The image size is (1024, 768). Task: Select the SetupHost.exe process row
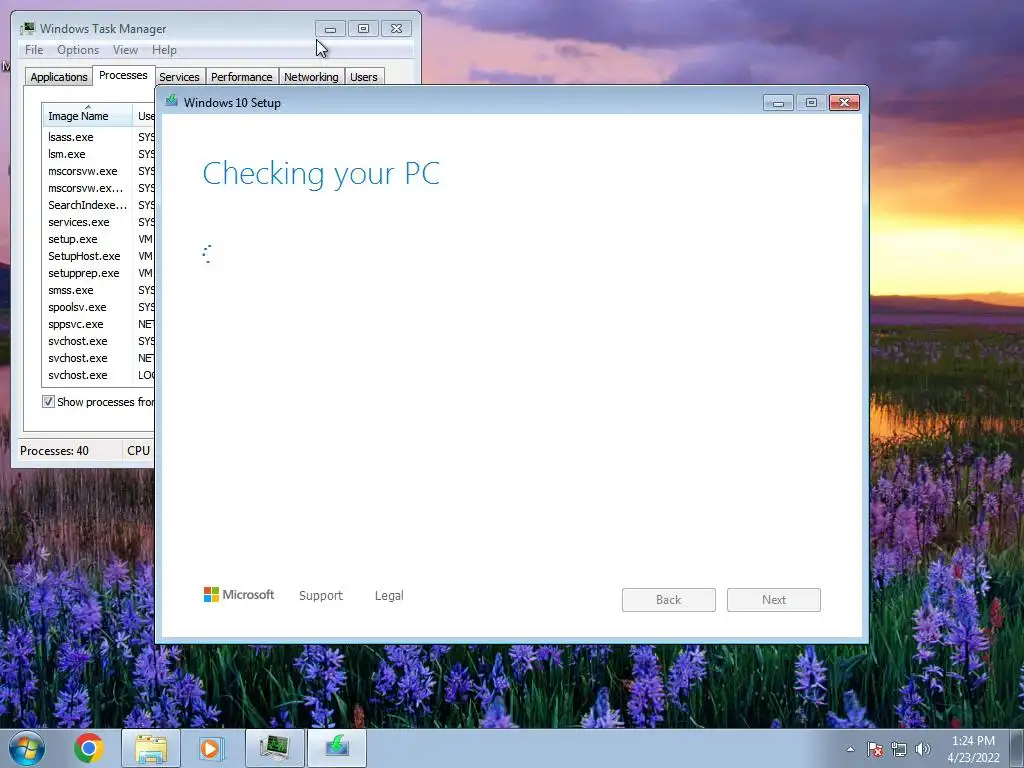(98, 256)
